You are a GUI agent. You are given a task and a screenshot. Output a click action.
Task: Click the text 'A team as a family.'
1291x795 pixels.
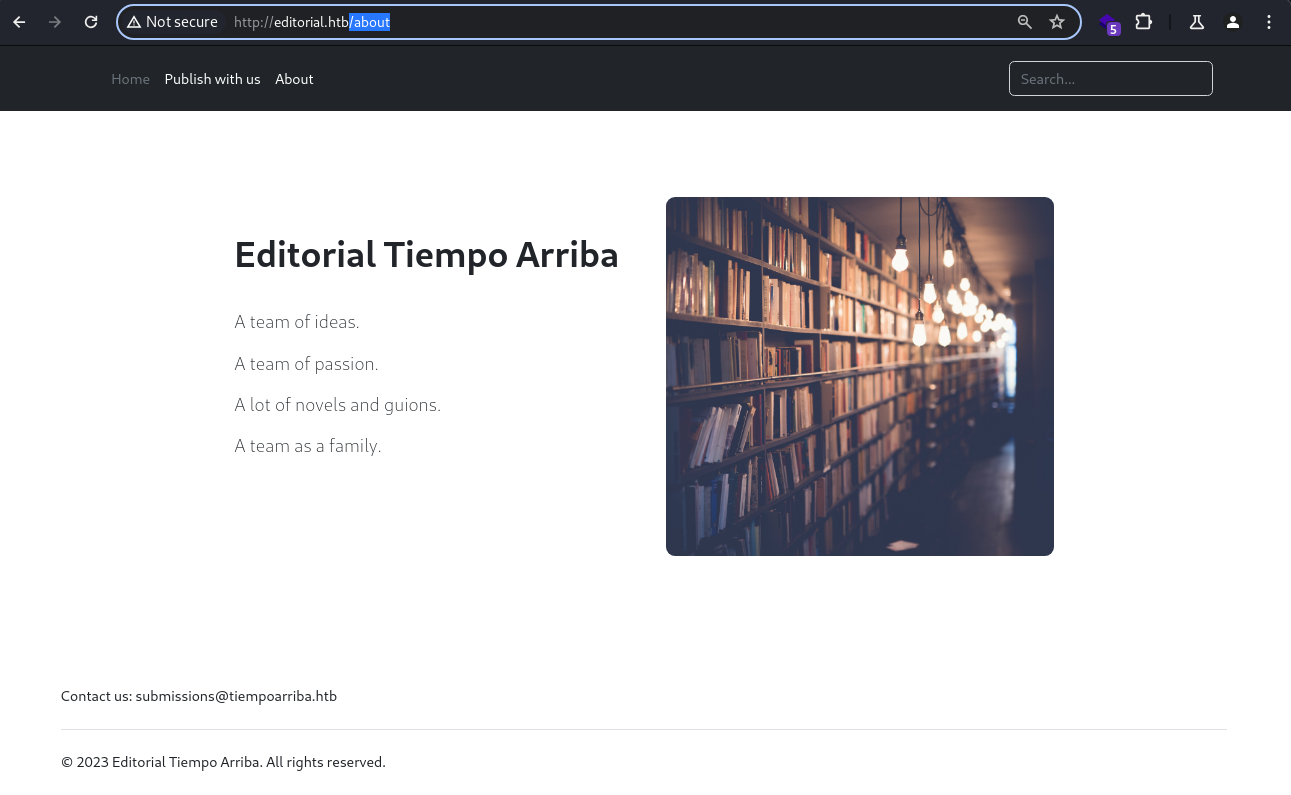click(x=308, y=446)
